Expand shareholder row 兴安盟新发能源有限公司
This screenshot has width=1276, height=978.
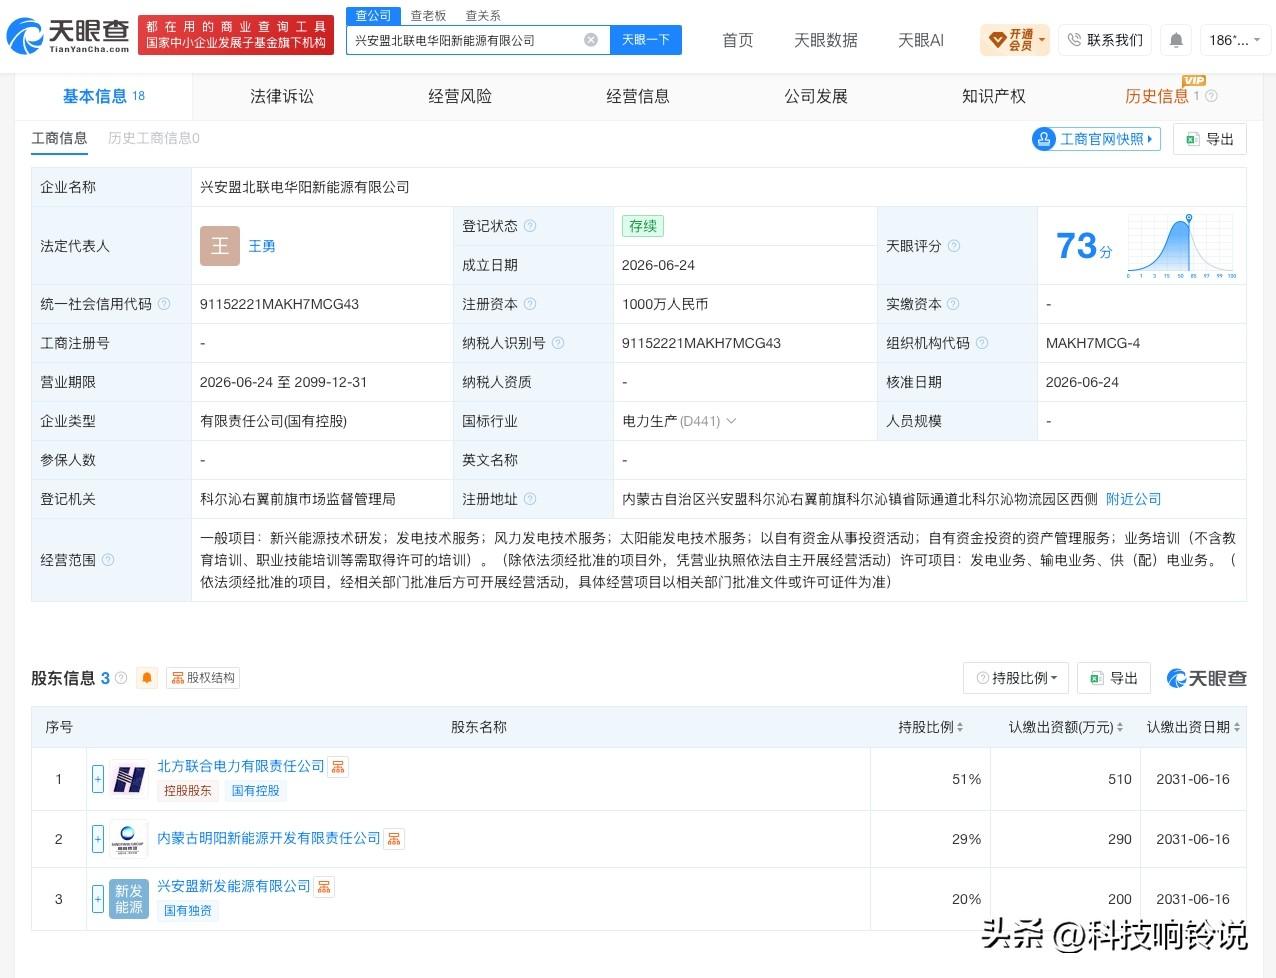98,899
